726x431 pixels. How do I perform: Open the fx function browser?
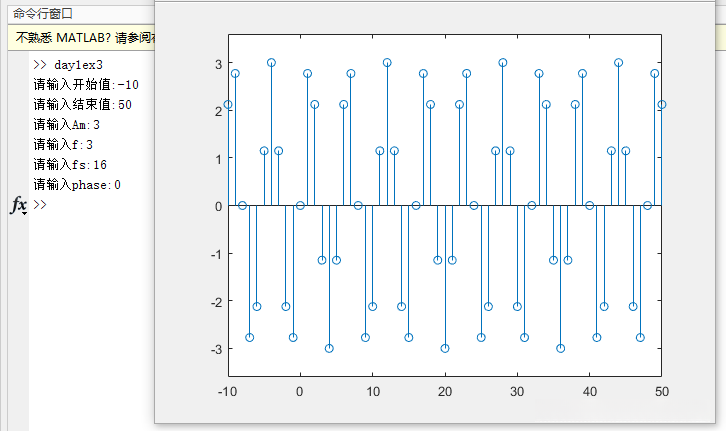(x=19, y=205)
